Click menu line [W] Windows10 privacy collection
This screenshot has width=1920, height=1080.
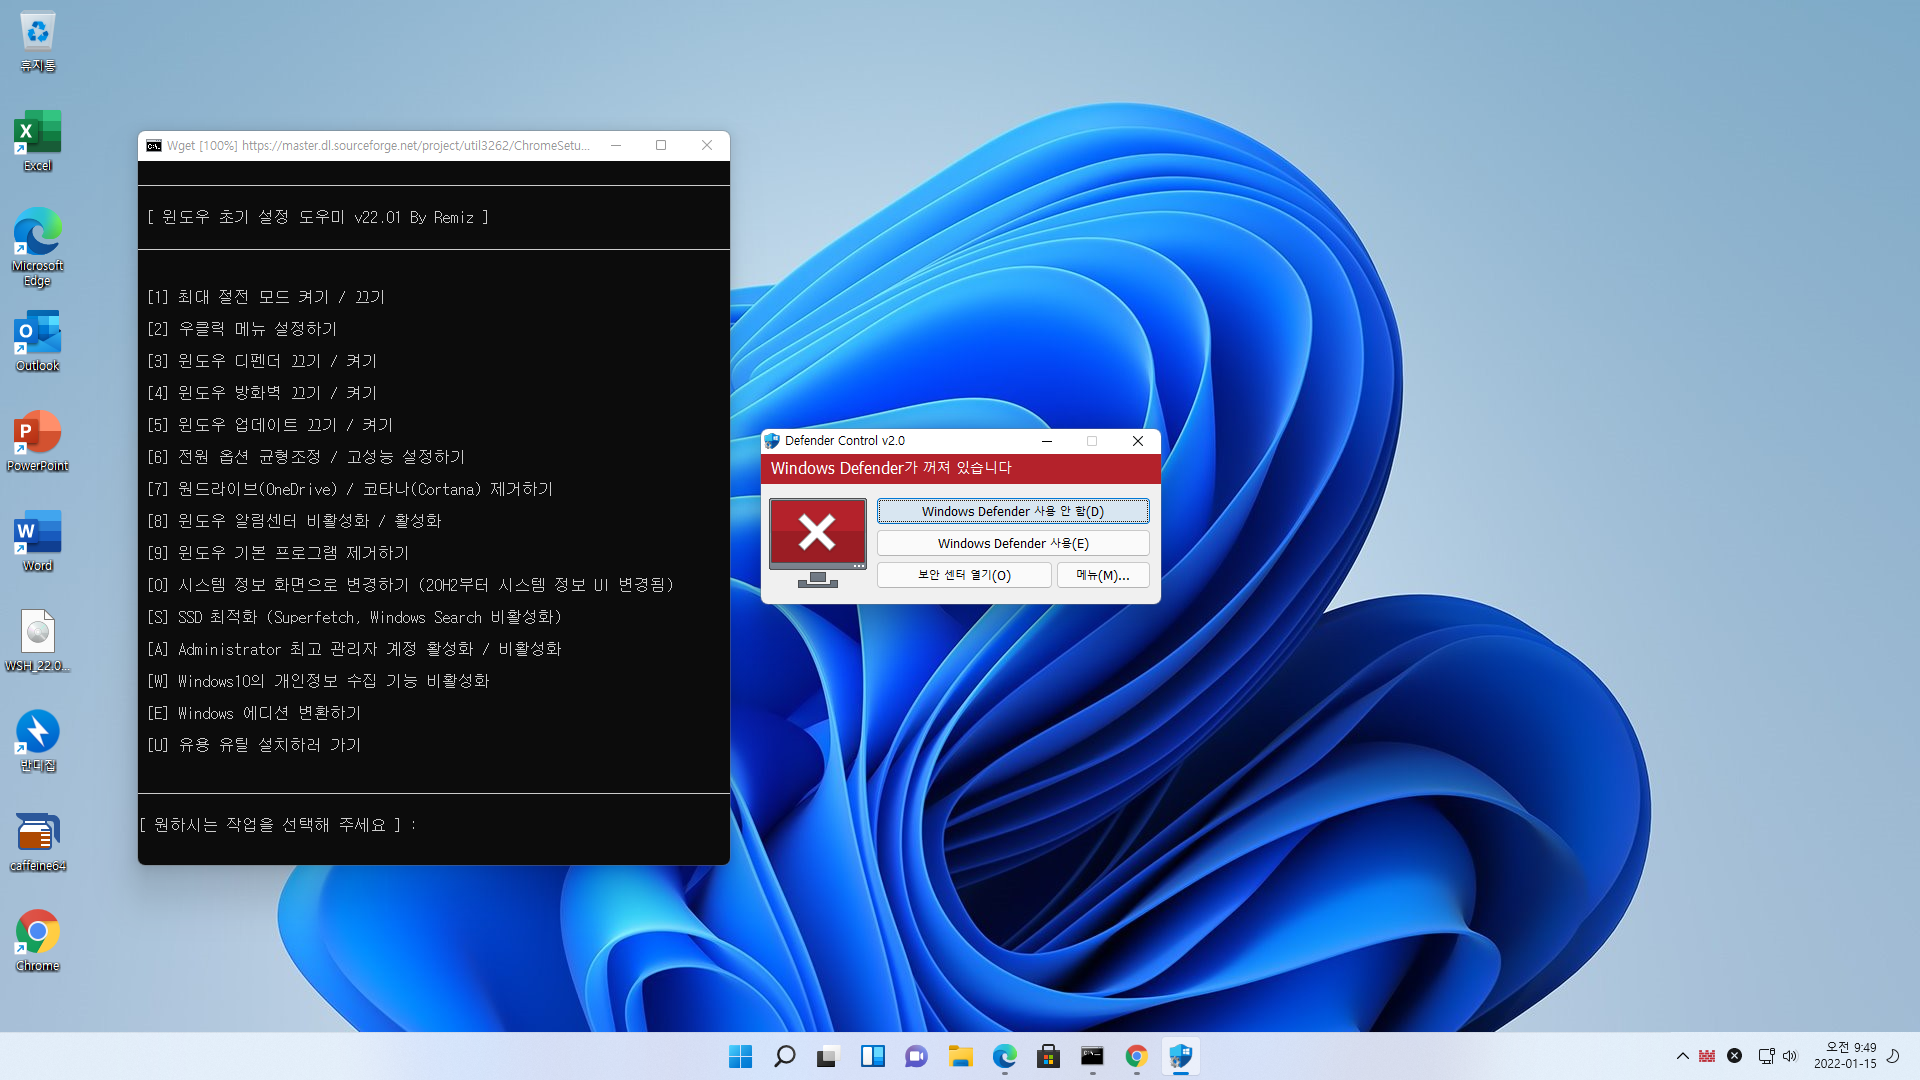318,681
